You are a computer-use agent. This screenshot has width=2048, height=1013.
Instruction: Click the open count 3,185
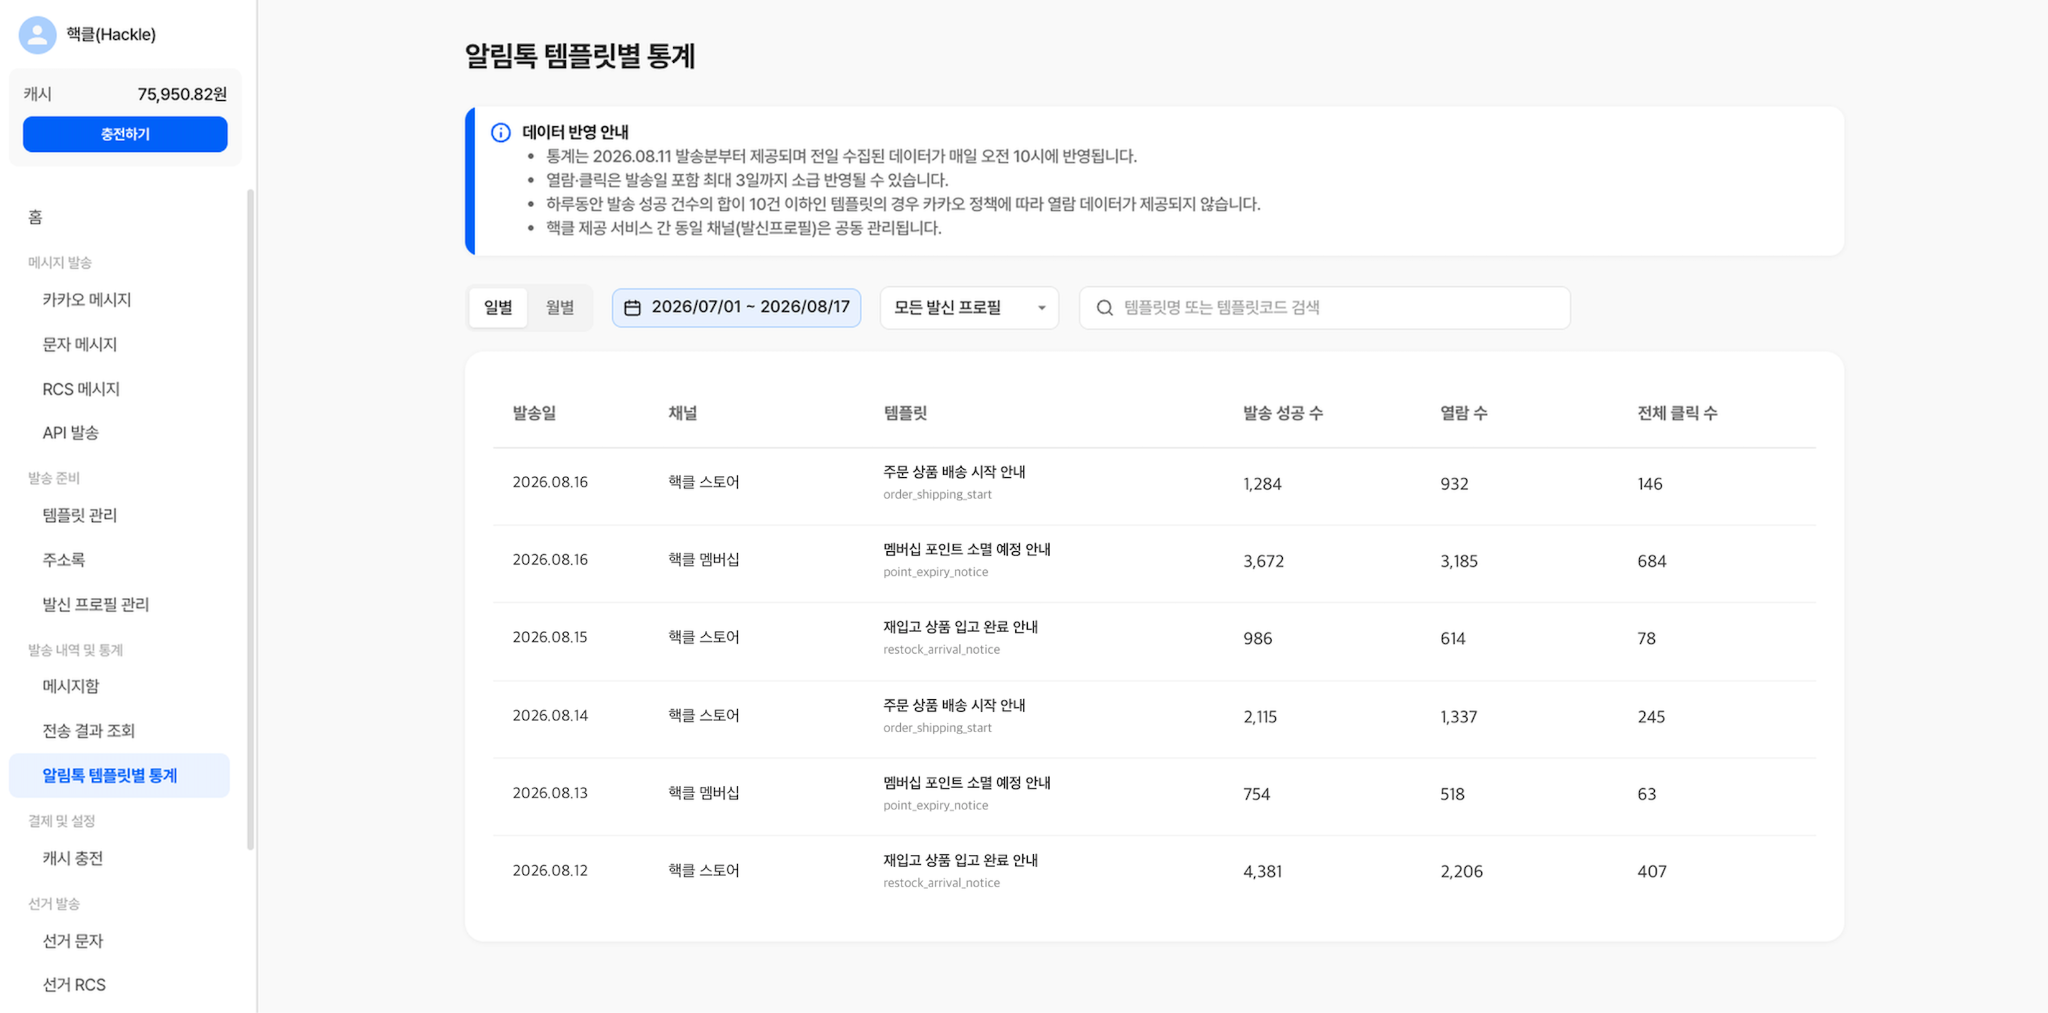click(1459, 562)
